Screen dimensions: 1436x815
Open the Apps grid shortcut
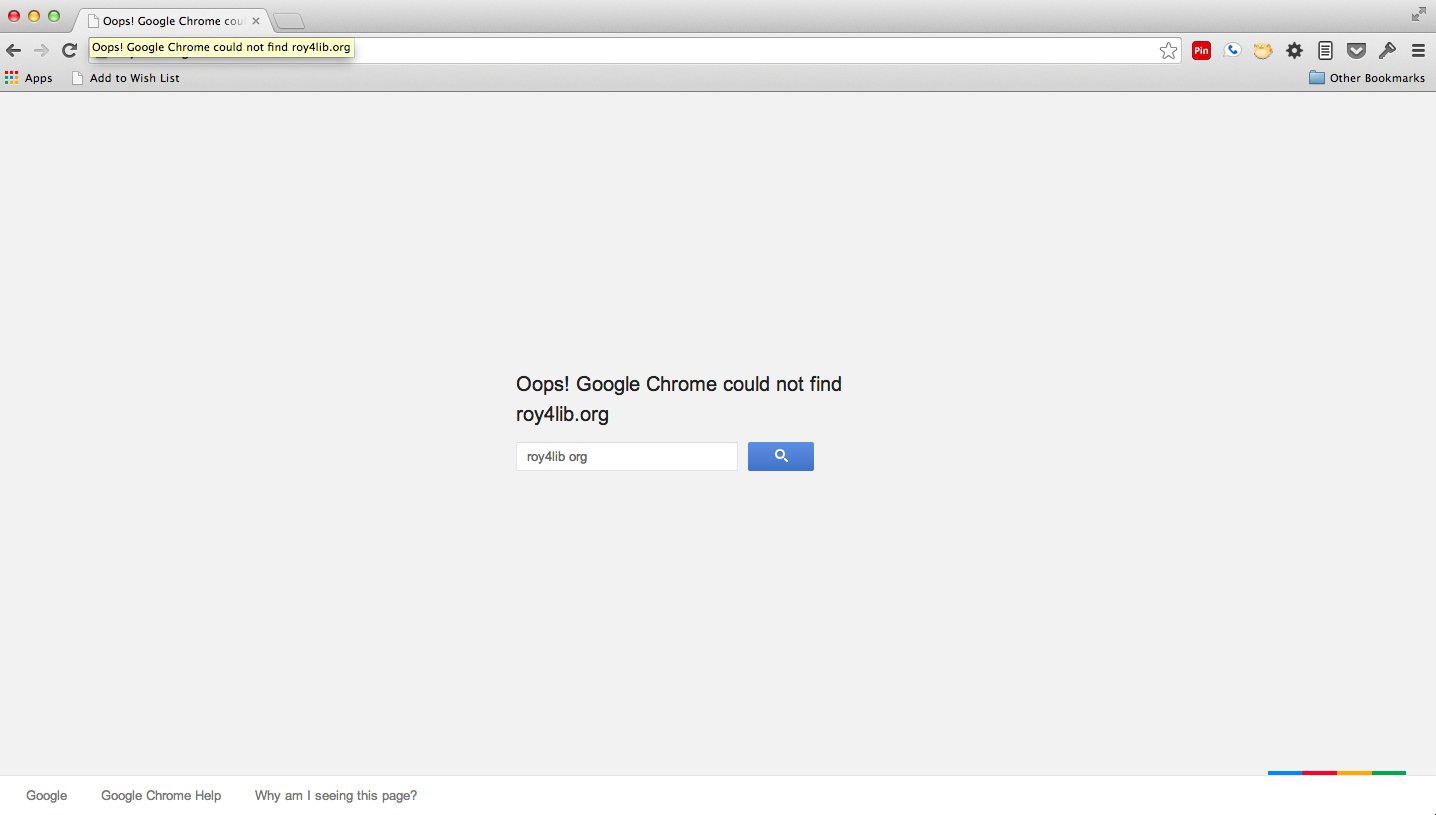click(x=29, y=78)
